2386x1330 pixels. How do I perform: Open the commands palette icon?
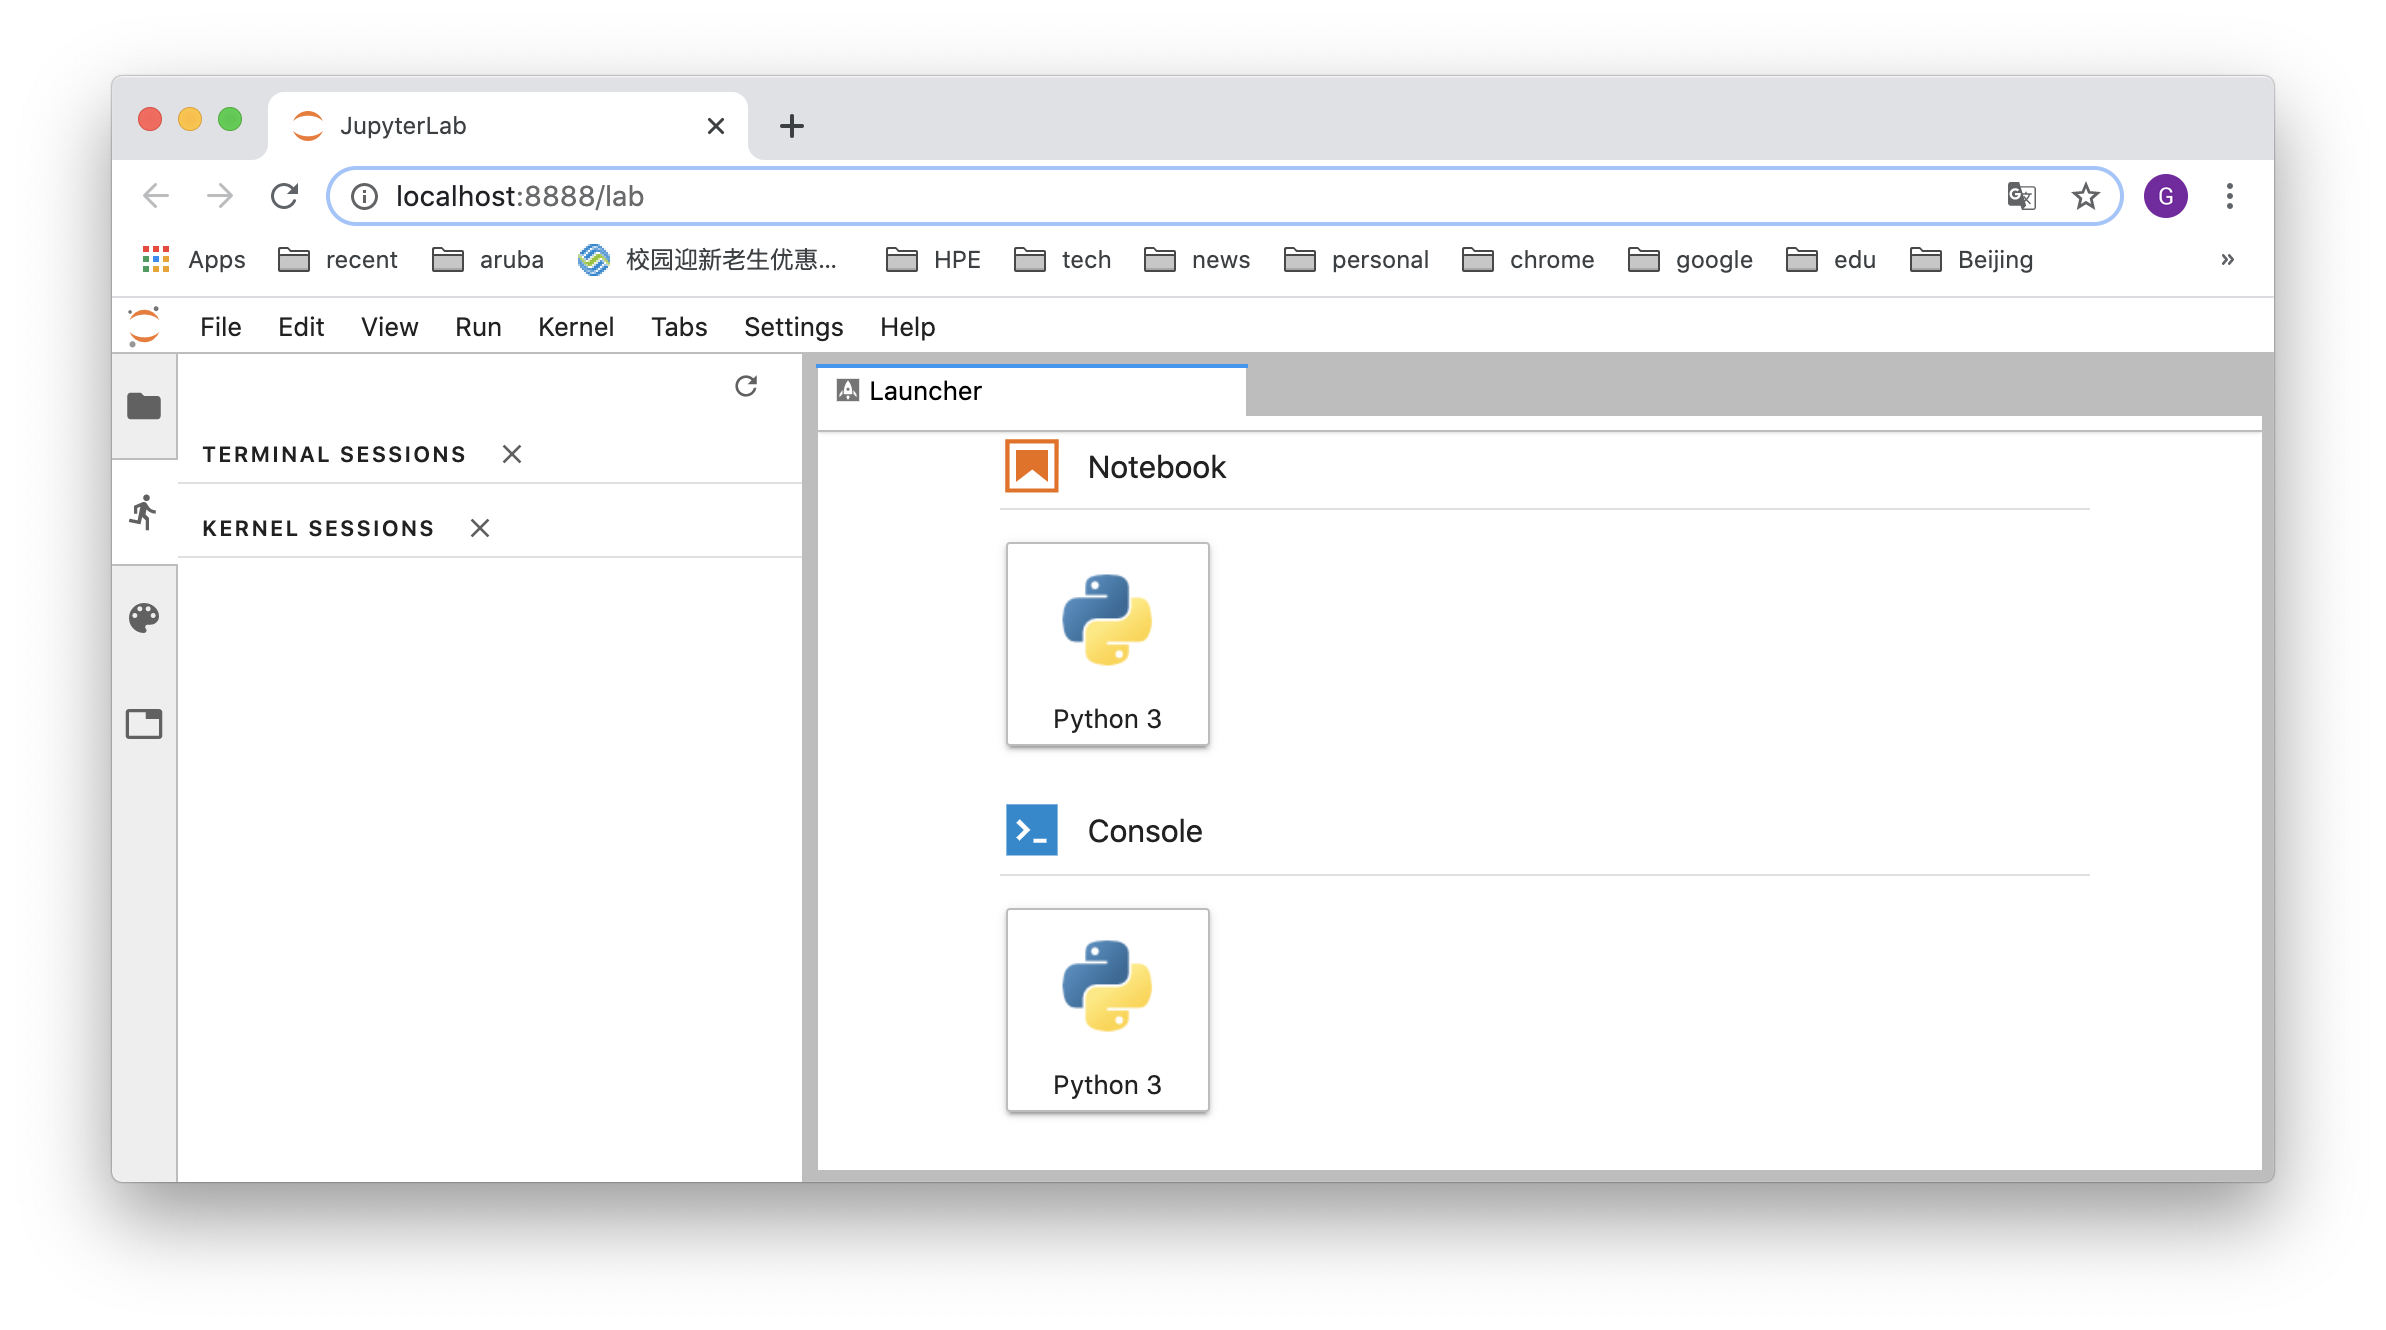144,618
